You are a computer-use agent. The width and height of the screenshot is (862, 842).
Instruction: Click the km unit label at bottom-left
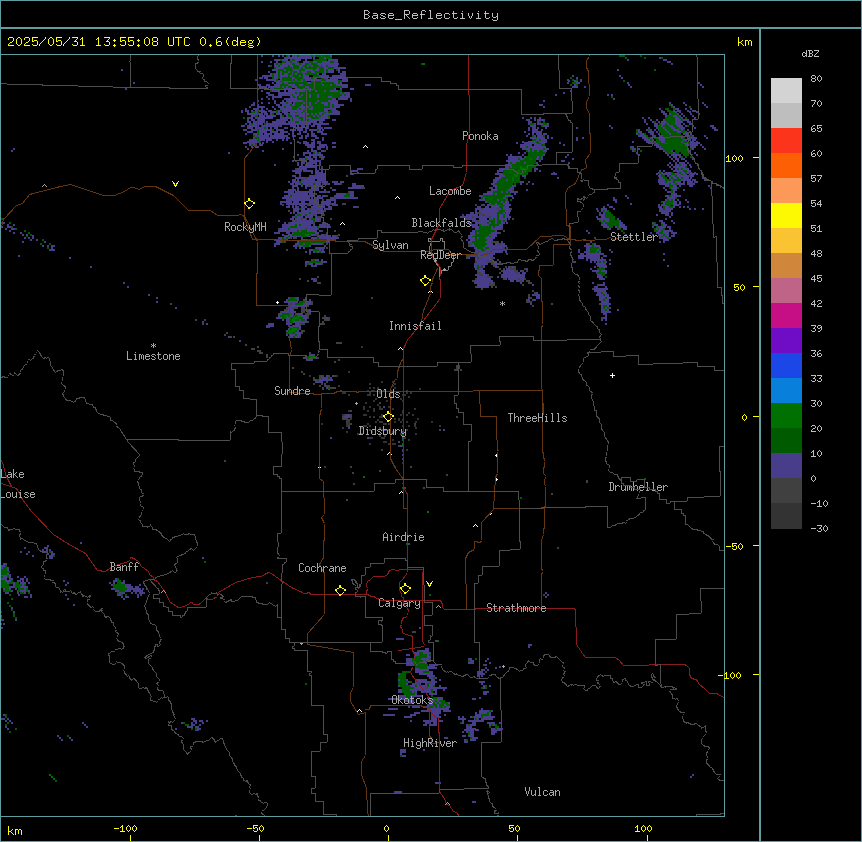tap(15, 830)
